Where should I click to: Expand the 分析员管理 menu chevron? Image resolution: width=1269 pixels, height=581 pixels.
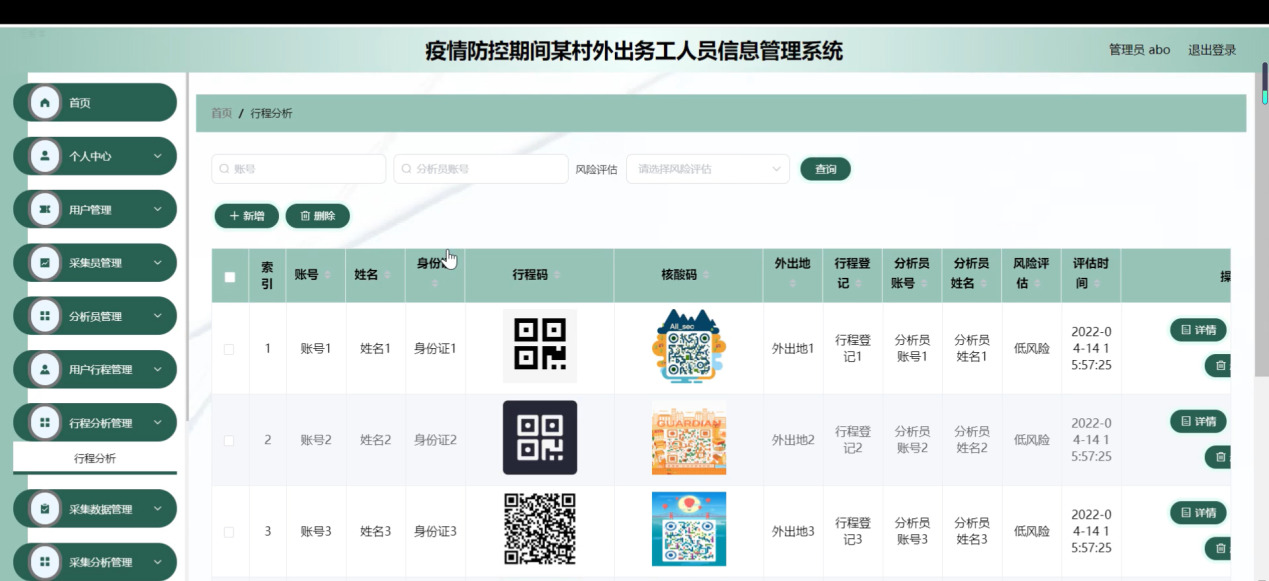pyautogui.click(x=157, y=316)
